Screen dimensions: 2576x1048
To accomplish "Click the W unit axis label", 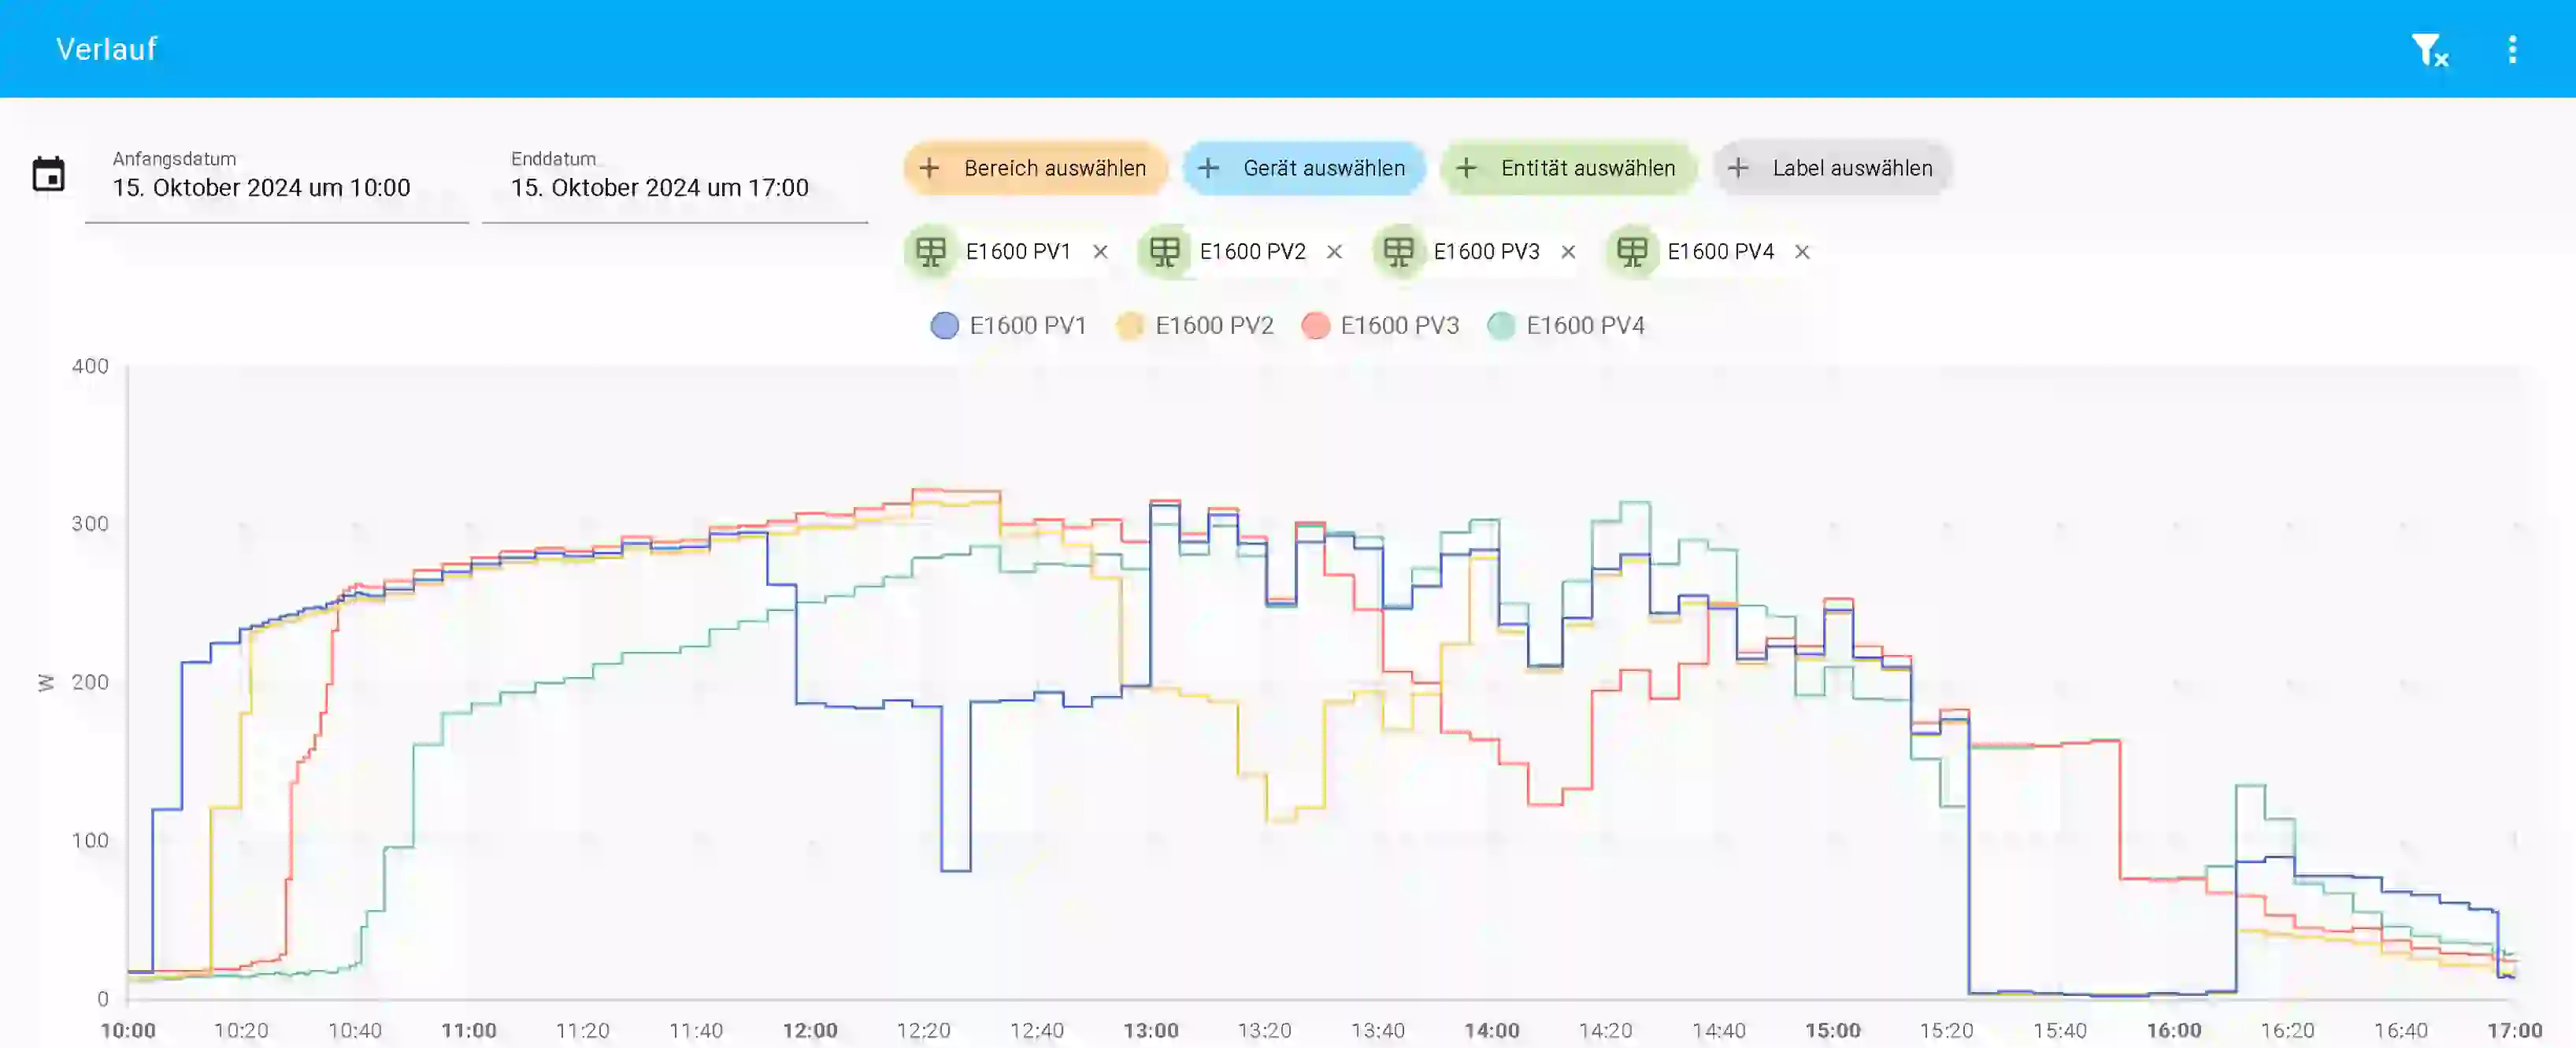I will click(x=45, y=682).
